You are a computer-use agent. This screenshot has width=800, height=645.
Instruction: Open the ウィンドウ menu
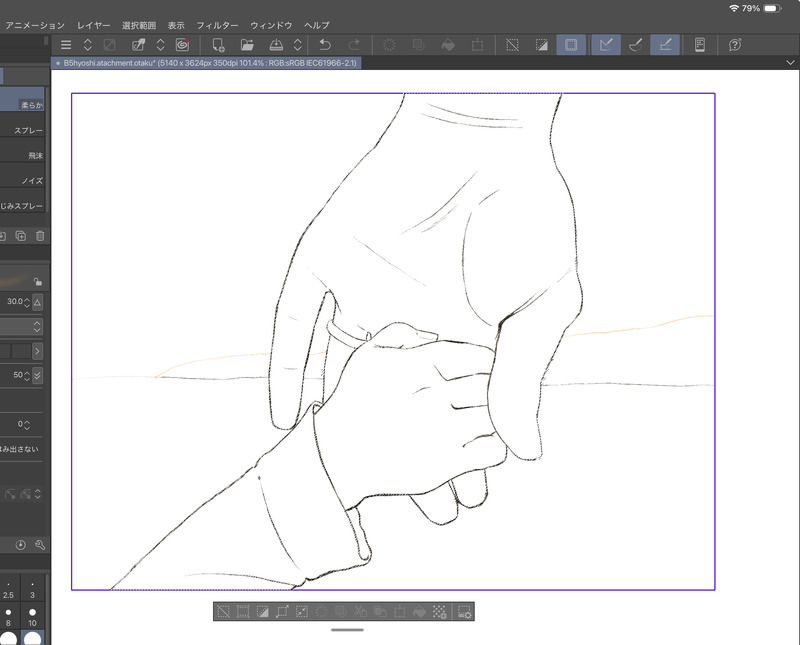(271, 25)
